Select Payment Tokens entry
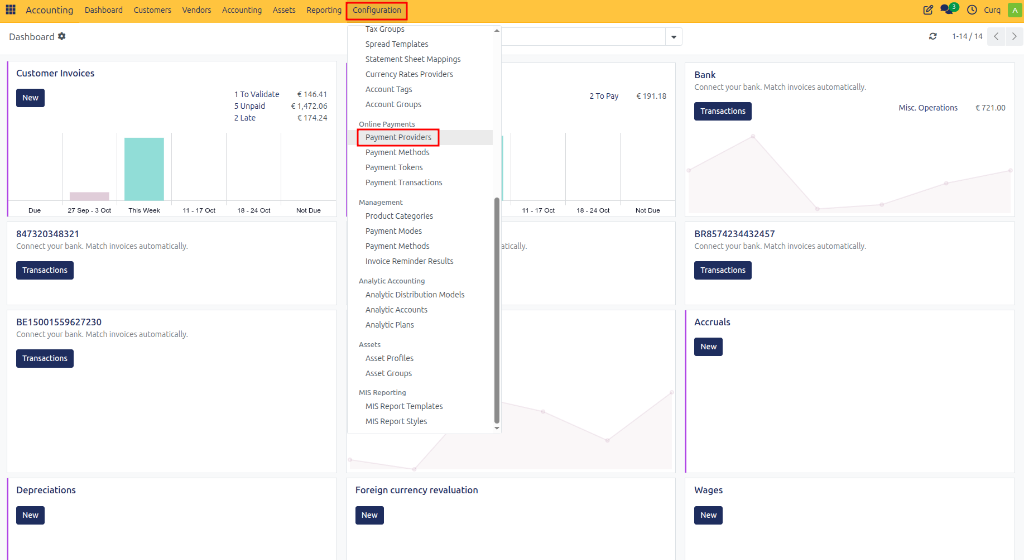 click(x=394, y=167)
